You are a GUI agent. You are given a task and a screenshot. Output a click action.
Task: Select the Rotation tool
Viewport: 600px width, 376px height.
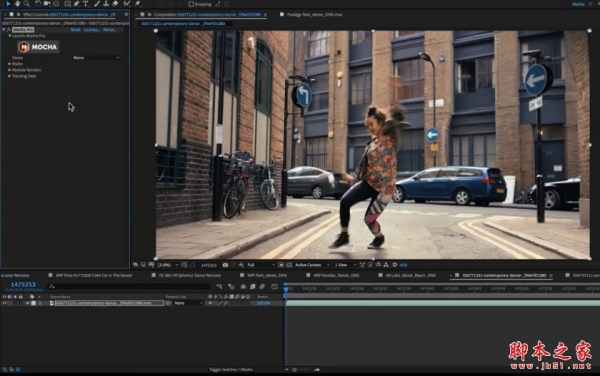click(38, 3)
